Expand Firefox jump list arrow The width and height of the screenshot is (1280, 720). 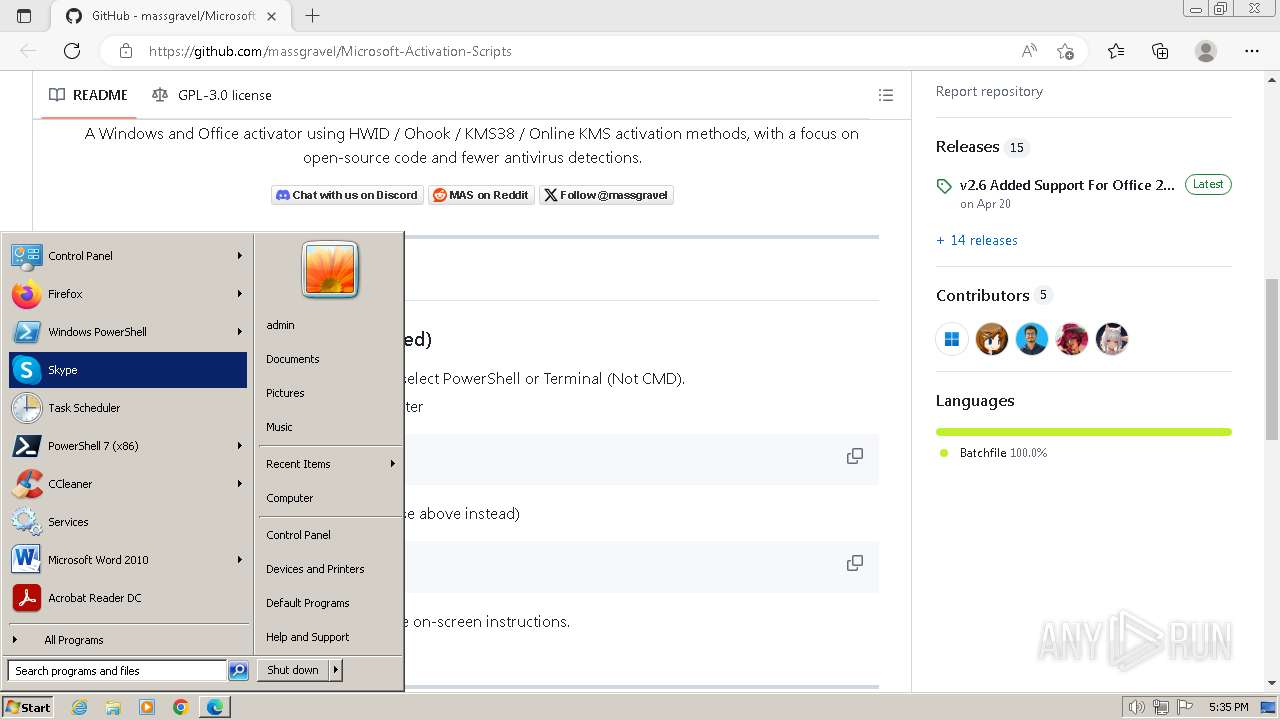[240, 294]
